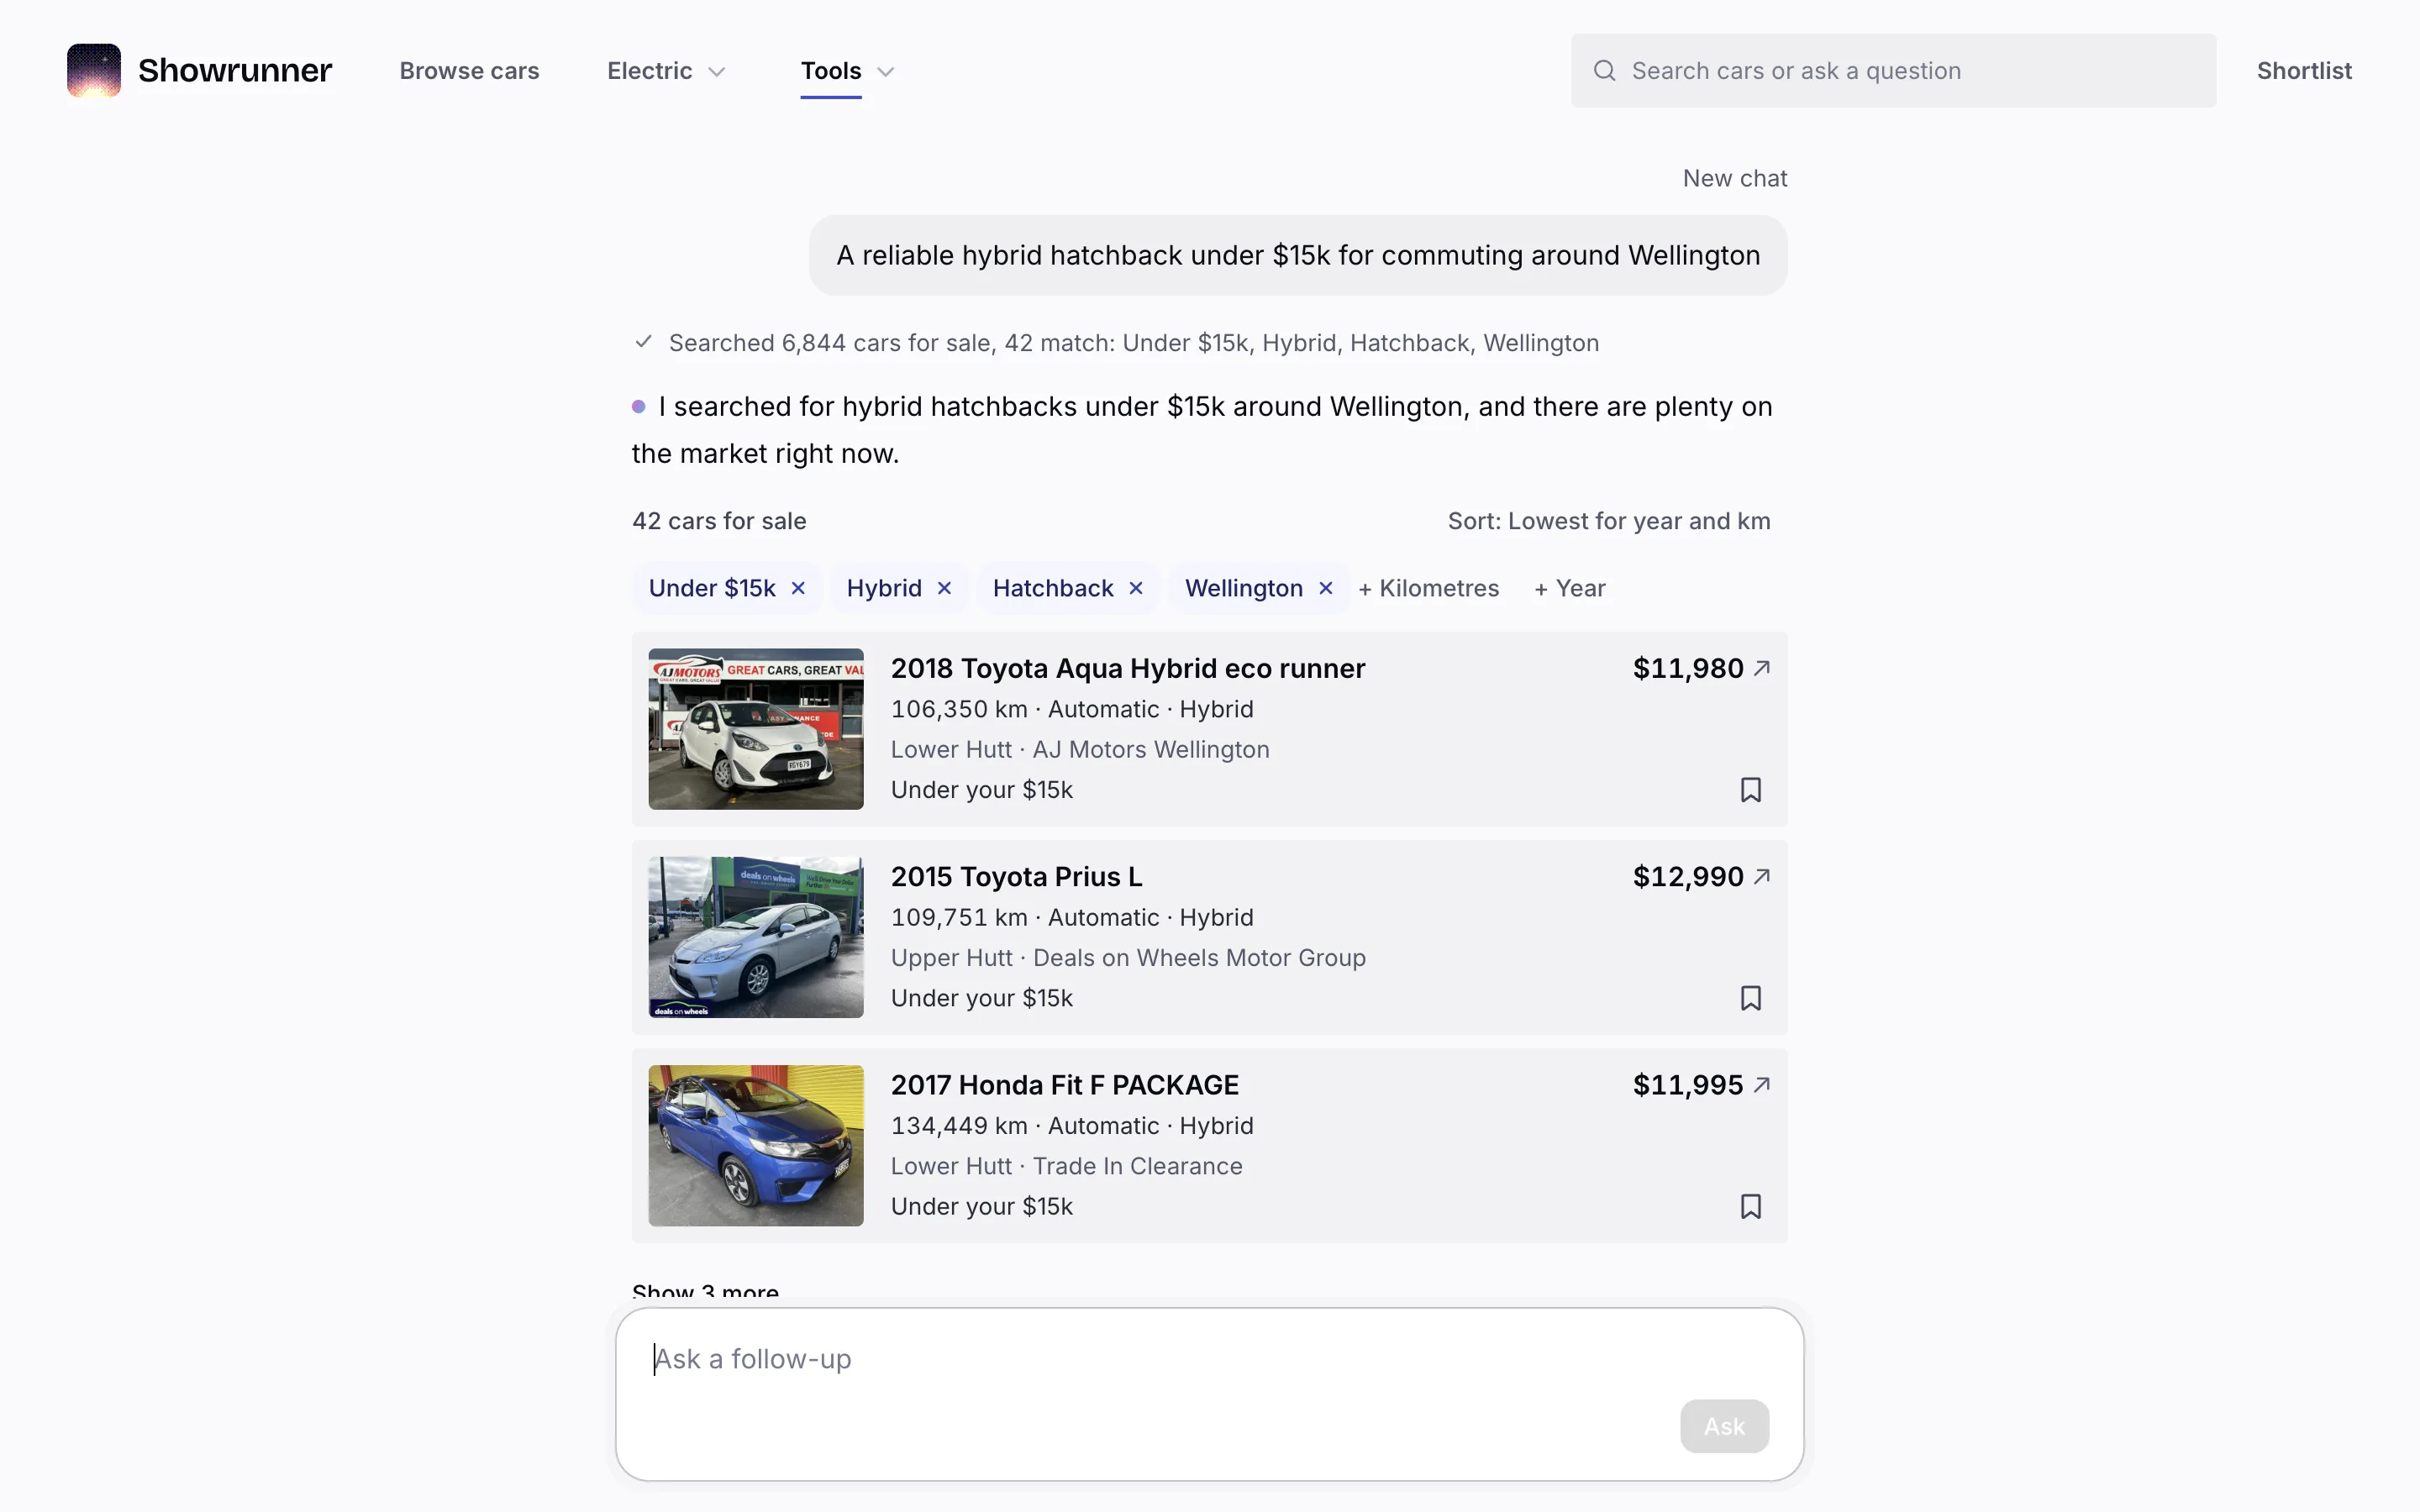Open the Electric menu item
This screenshot has height=1512, width=2420.
[x=650, y=71]
